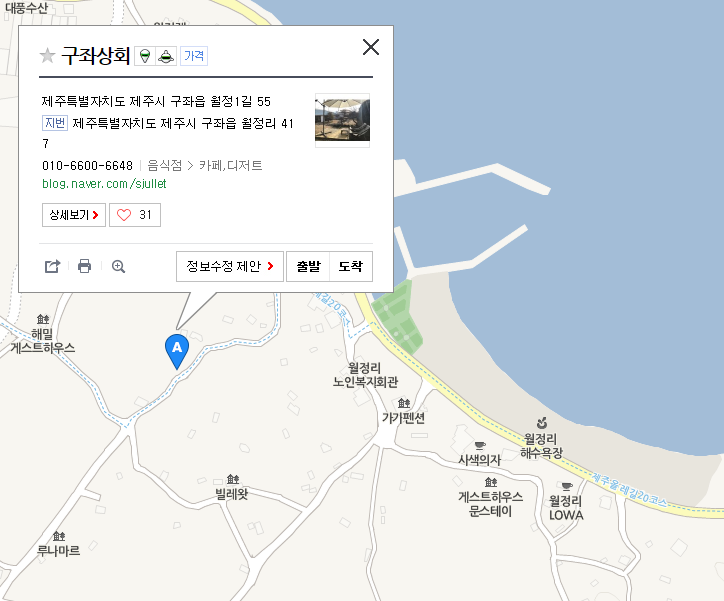Open the 정보수정 제안 suggestion button
724x601 pixels.
pos(229,266)
